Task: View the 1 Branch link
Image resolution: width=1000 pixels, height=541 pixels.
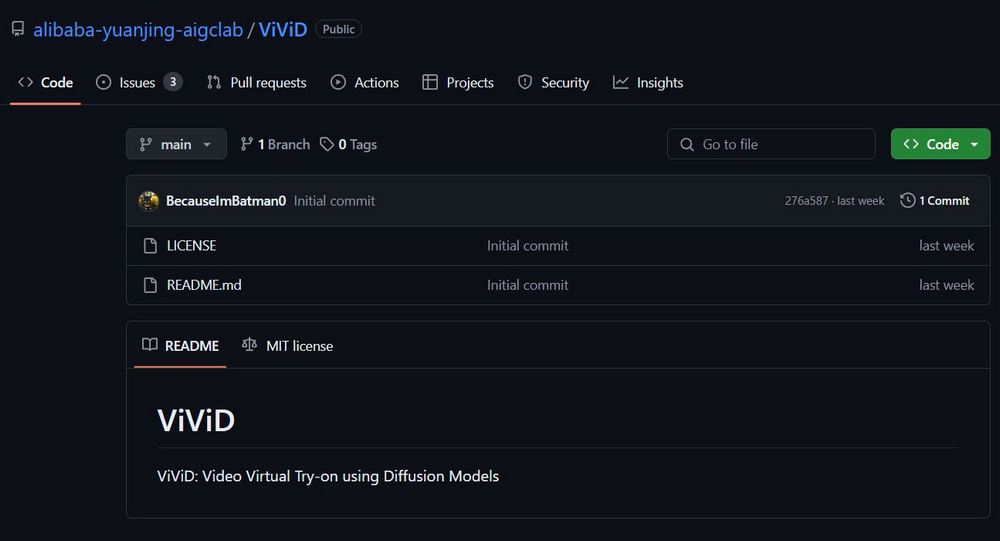Action: pos(276,144)
